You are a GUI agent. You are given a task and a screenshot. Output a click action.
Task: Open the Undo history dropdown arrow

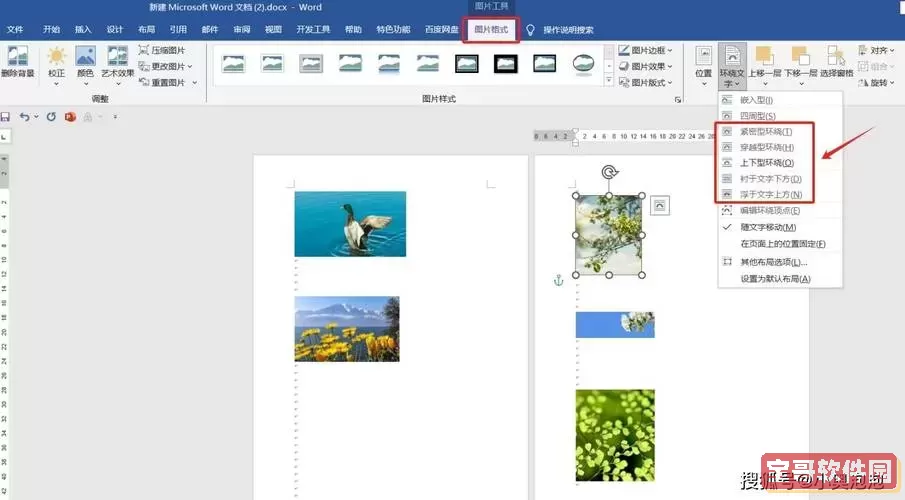[x=36, y=117]
